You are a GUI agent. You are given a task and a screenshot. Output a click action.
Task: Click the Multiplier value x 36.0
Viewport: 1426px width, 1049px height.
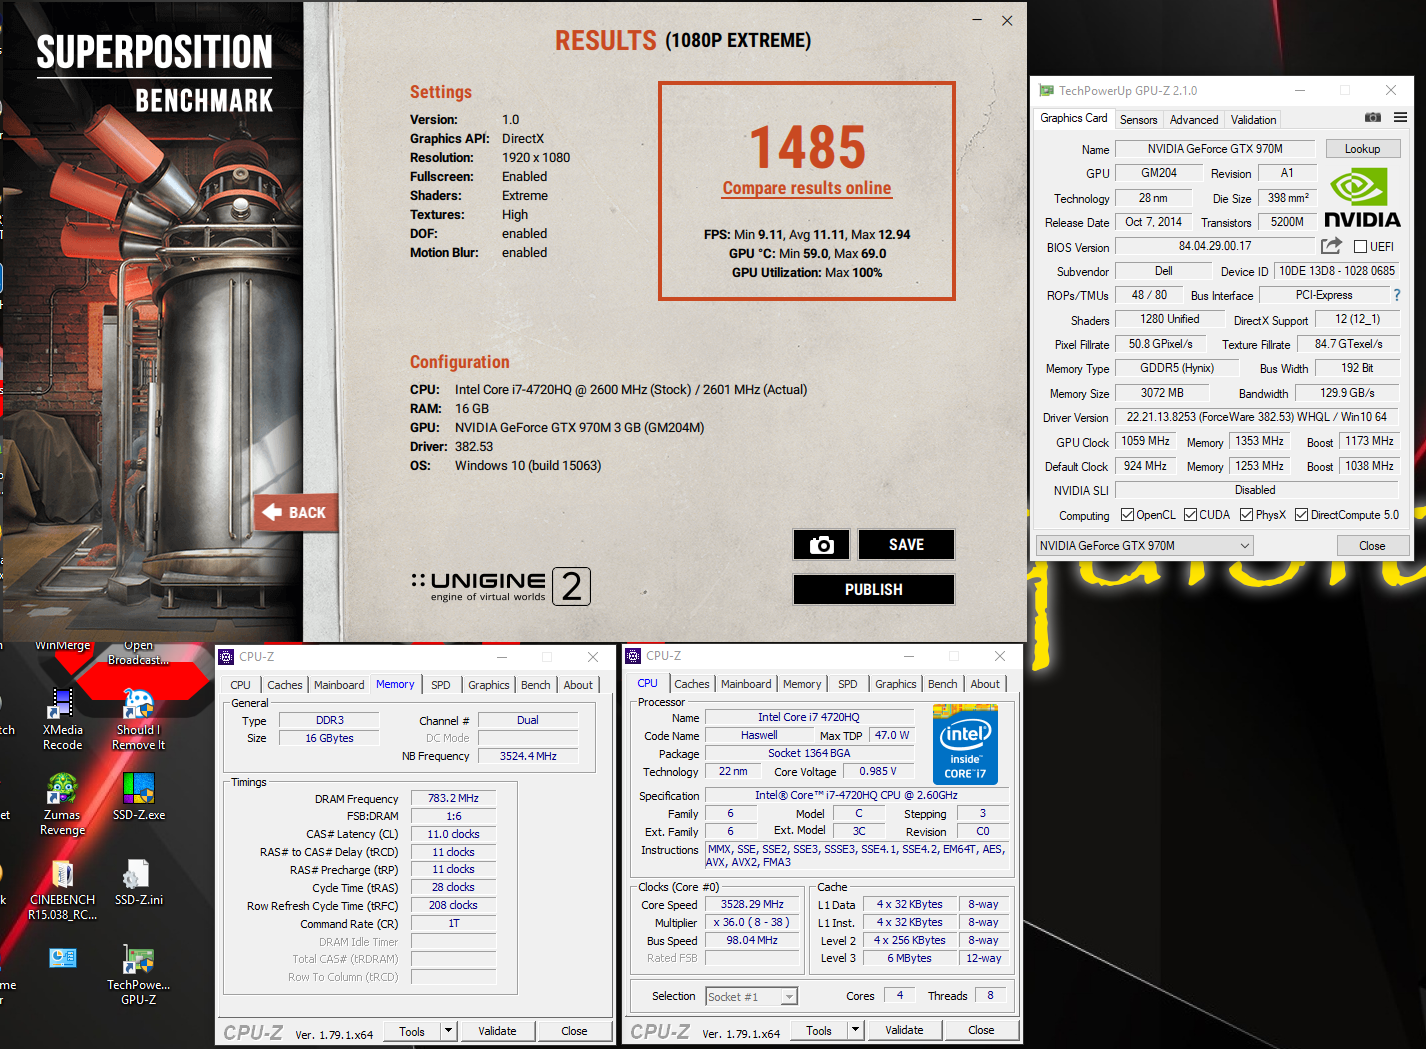(752, 922)
